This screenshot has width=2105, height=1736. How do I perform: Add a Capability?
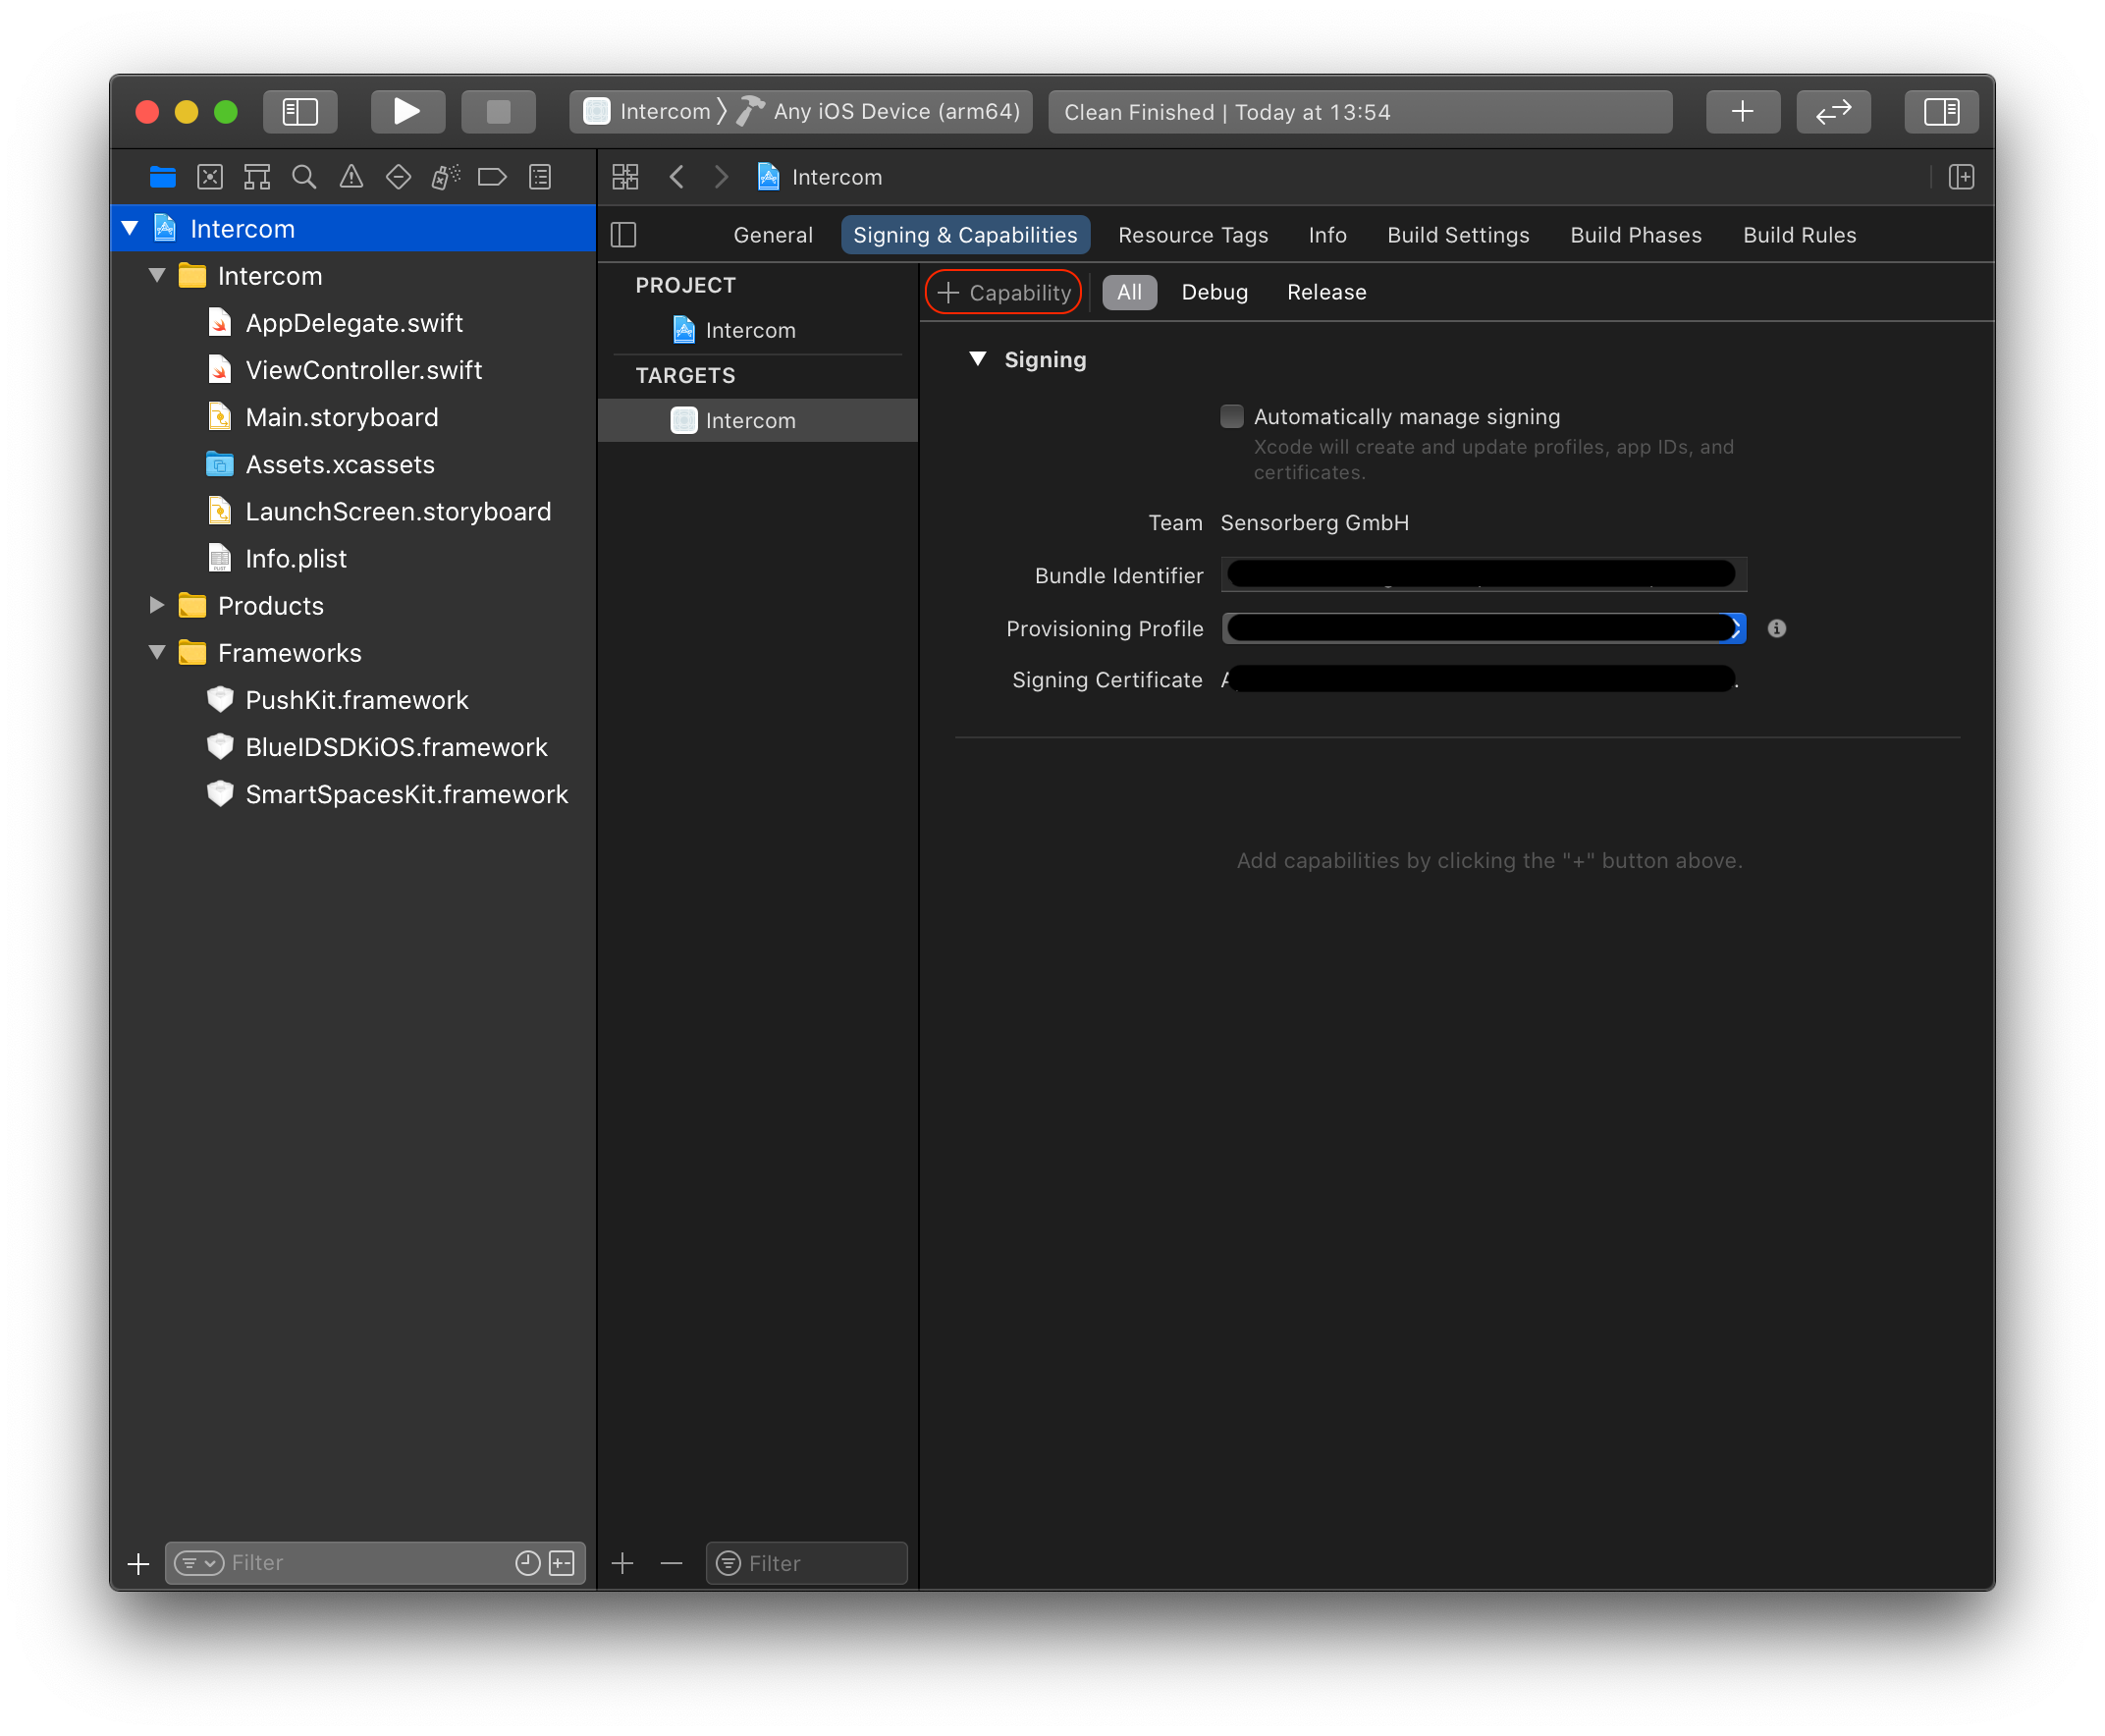pos(1004,292)
